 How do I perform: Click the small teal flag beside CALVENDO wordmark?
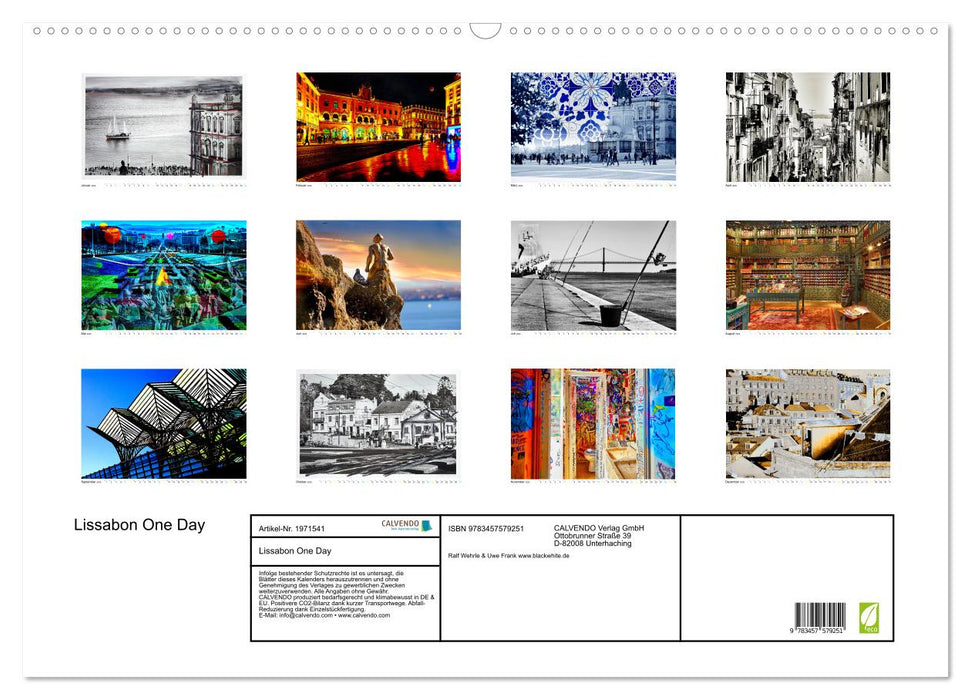427,525
